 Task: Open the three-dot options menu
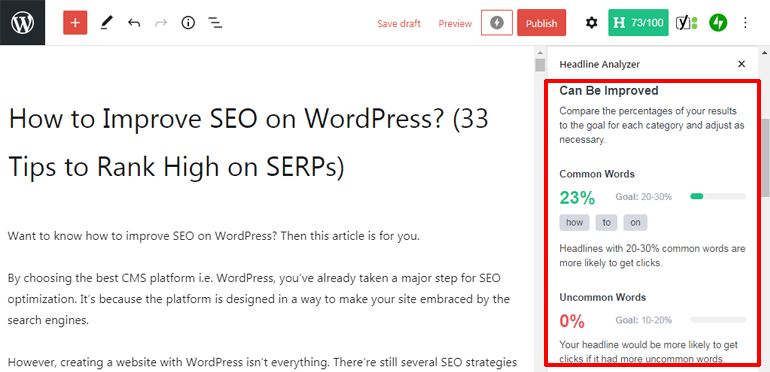pyautogui.click(x=745, y=23)
